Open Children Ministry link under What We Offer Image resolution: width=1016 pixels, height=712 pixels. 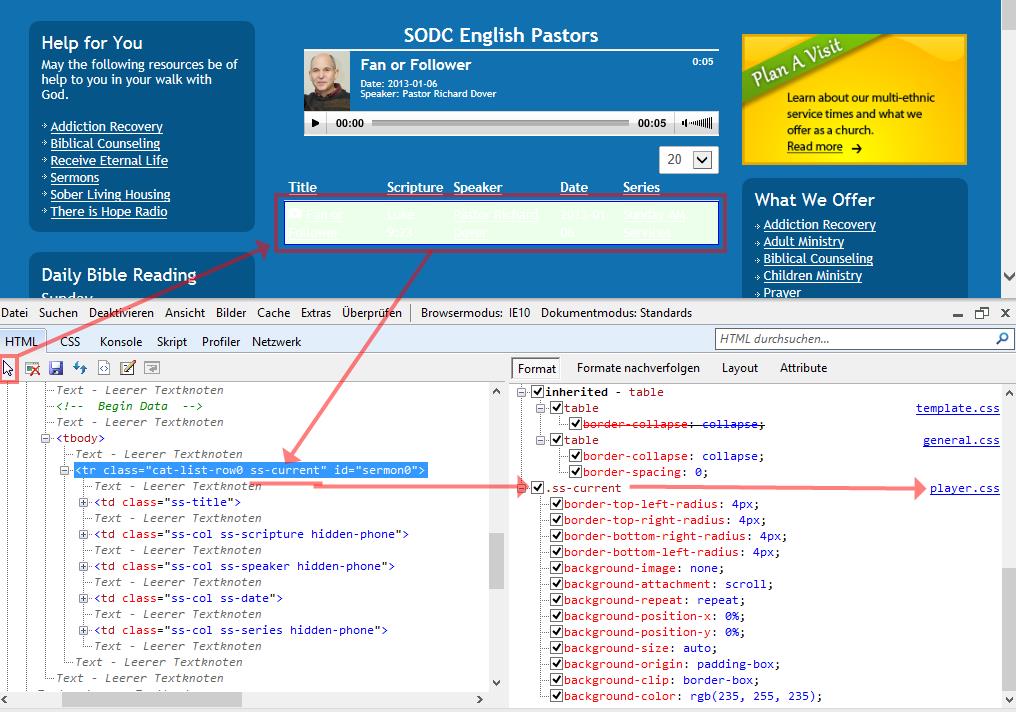(813, 275)
